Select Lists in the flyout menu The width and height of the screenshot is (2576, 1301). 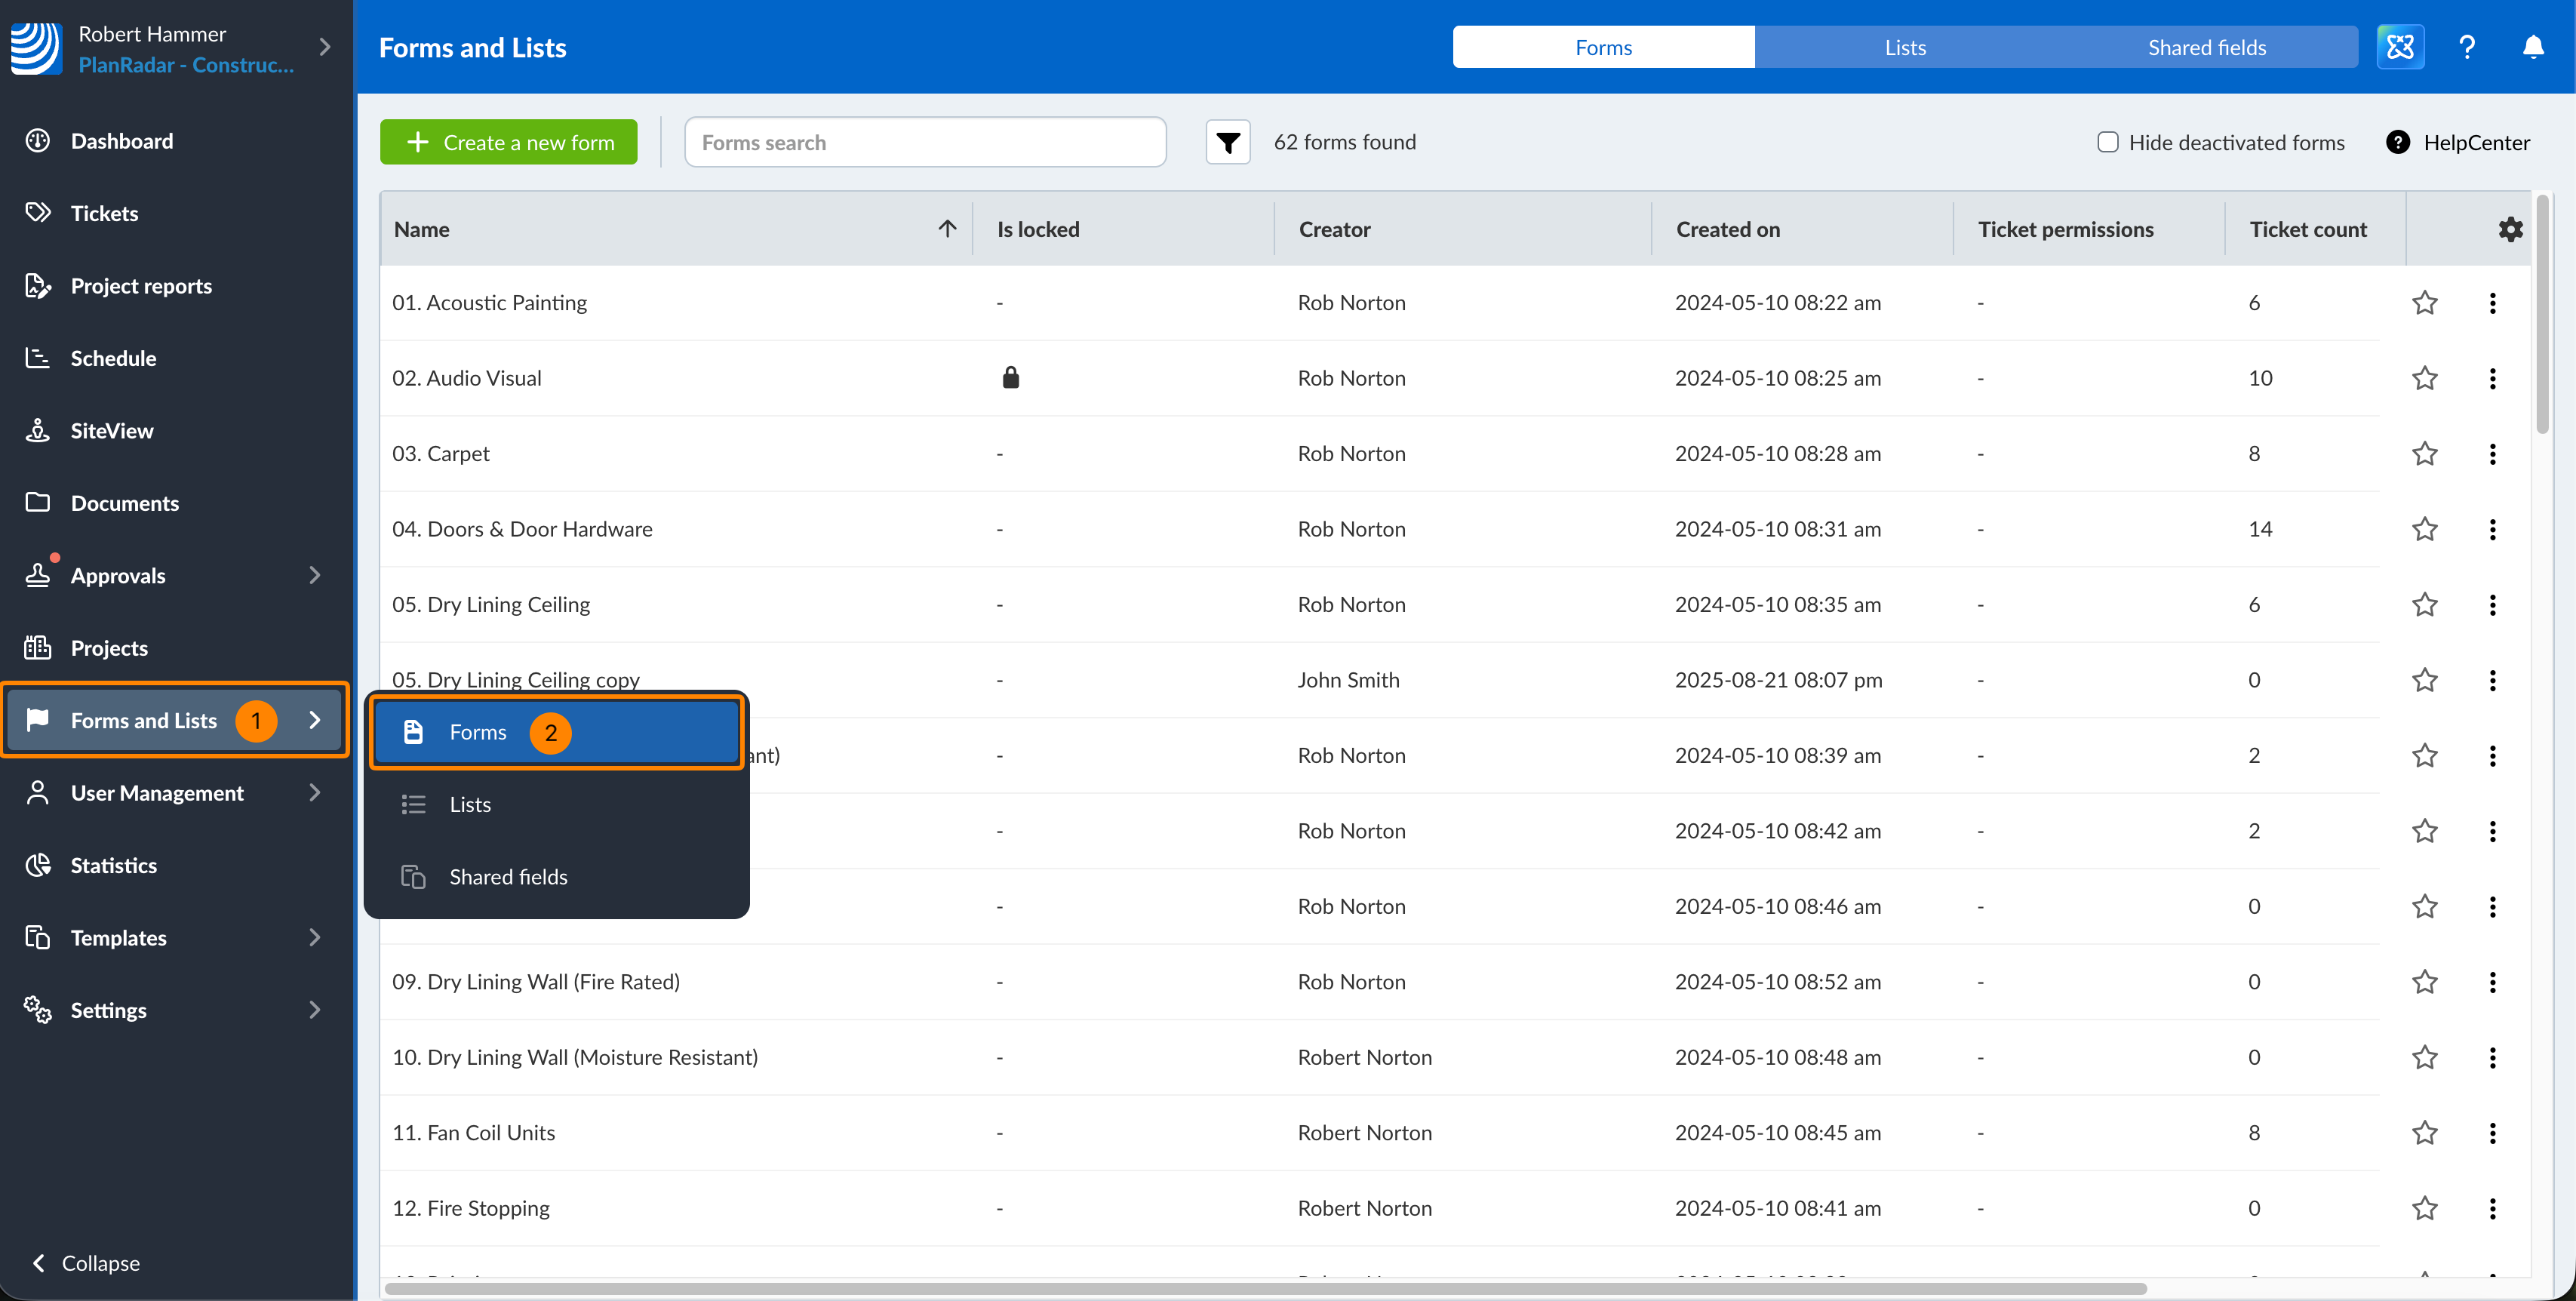click(556, 805)
